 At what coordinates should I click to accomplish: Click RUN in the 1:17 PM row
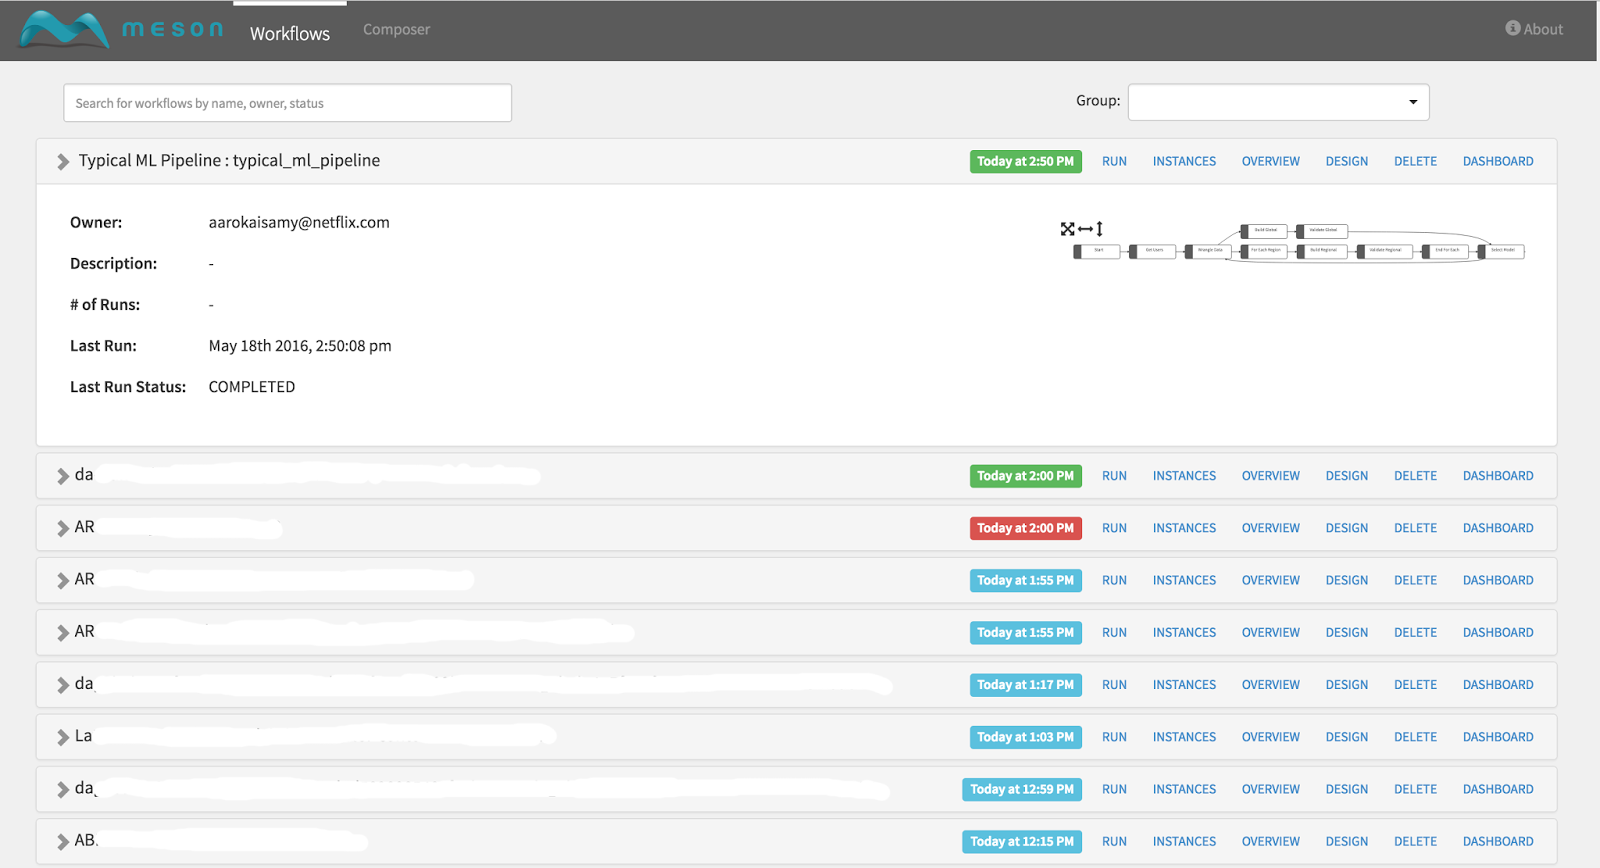(1114, 685)
